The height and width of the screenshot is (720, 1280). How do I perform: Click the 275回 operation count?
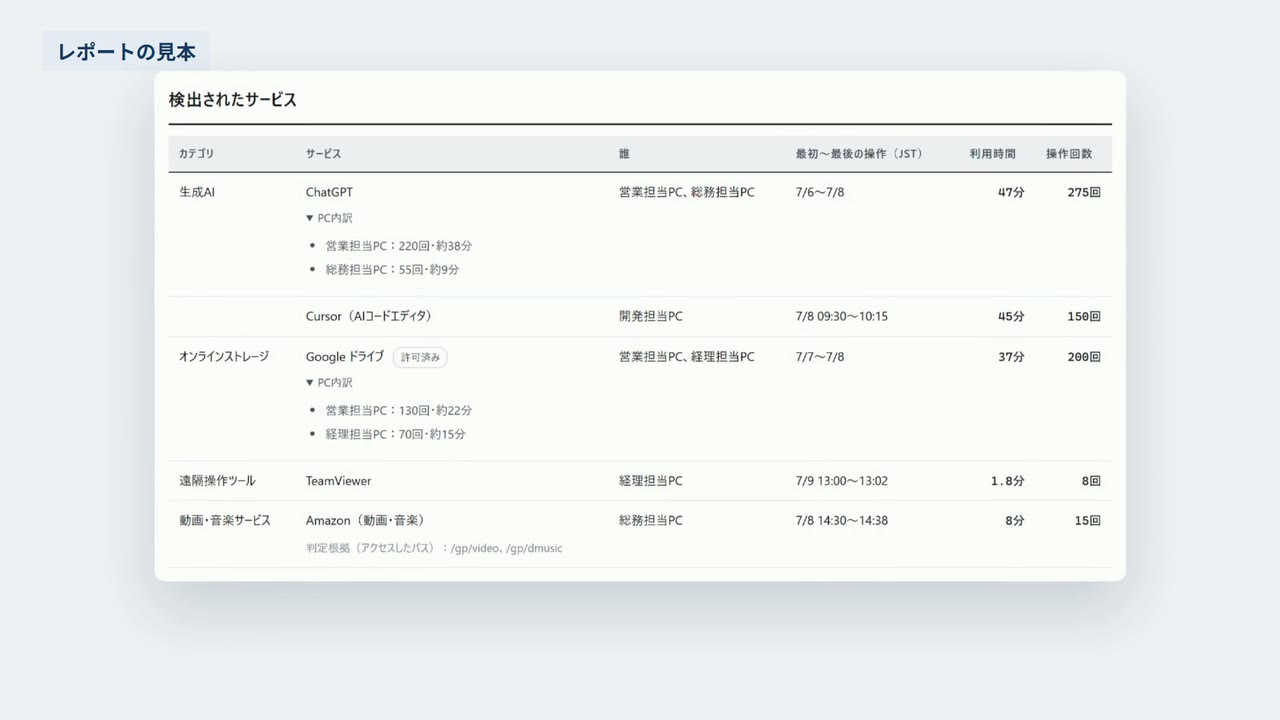(x=1084, y=192)
